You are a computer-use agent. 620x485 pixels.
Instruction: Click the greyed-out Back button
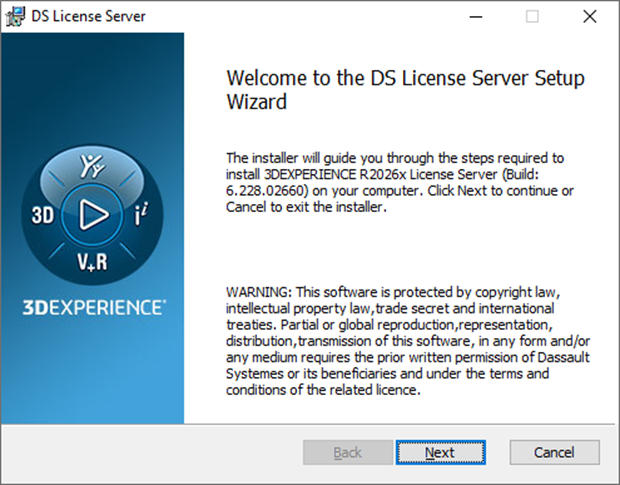click(x=347, y=452)
